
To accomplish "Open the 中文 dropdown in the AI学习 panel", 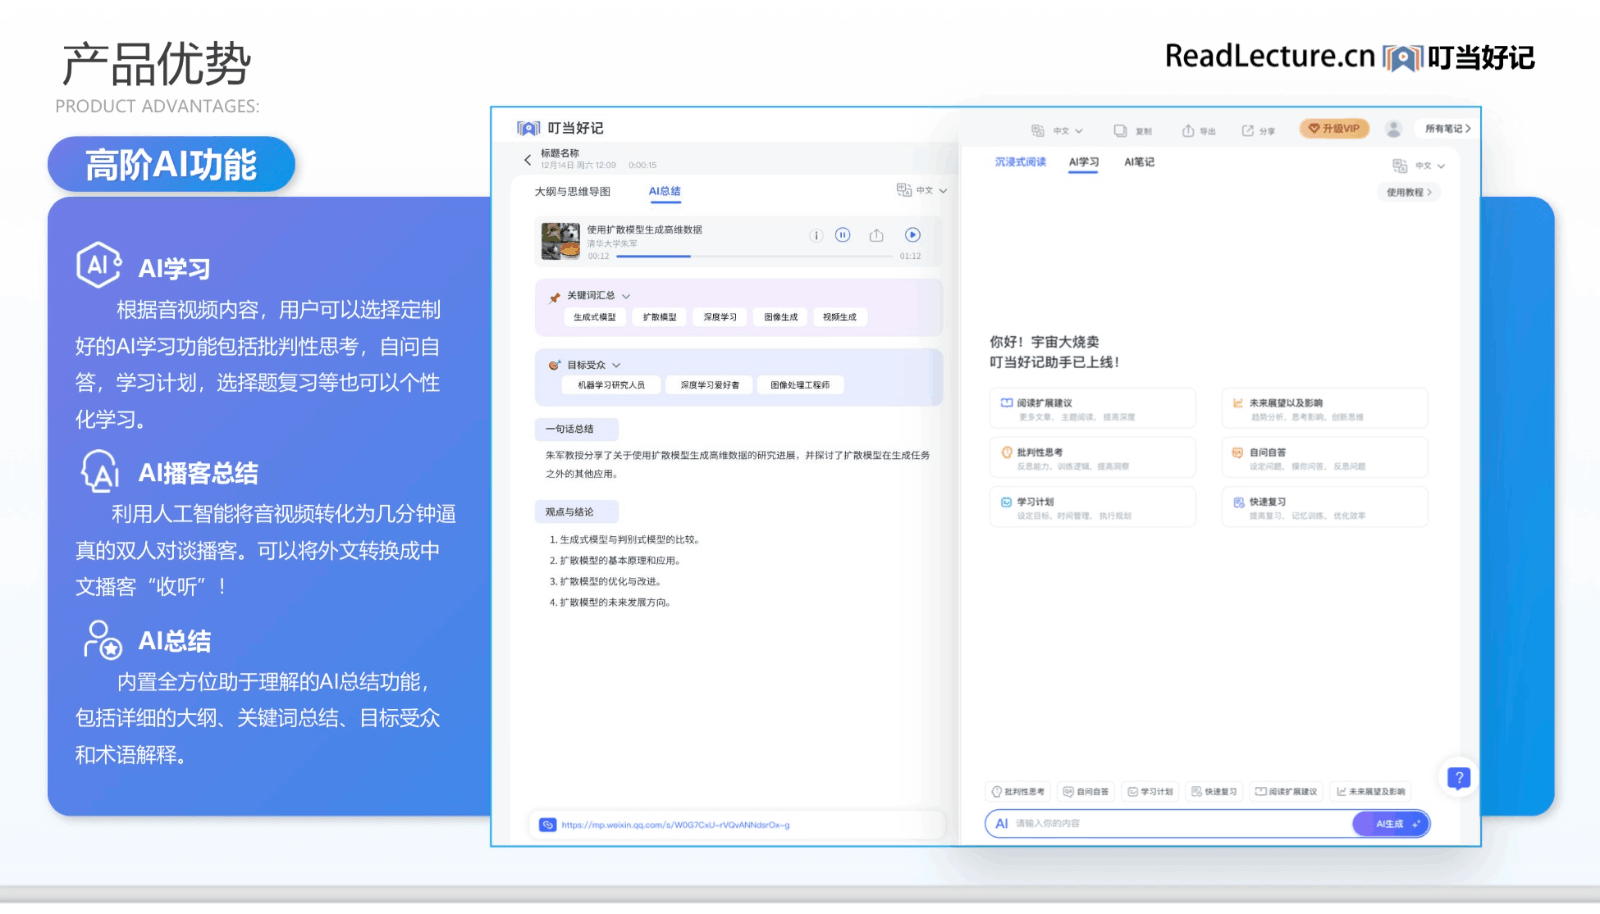I will pyautogui.click(x=1430, y=166).
